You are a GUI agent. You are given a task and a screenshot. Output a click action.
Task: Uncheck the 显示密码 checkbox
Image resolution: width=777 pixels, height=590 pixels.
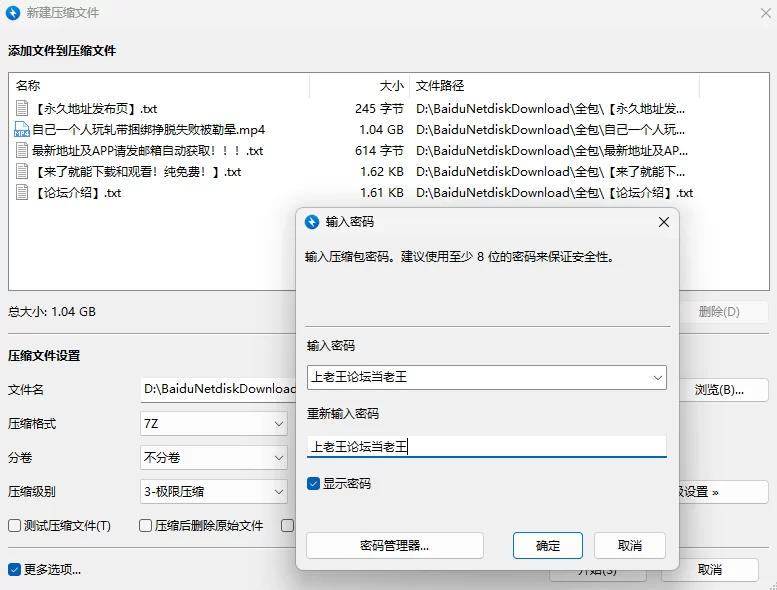(x=314, y=484)
